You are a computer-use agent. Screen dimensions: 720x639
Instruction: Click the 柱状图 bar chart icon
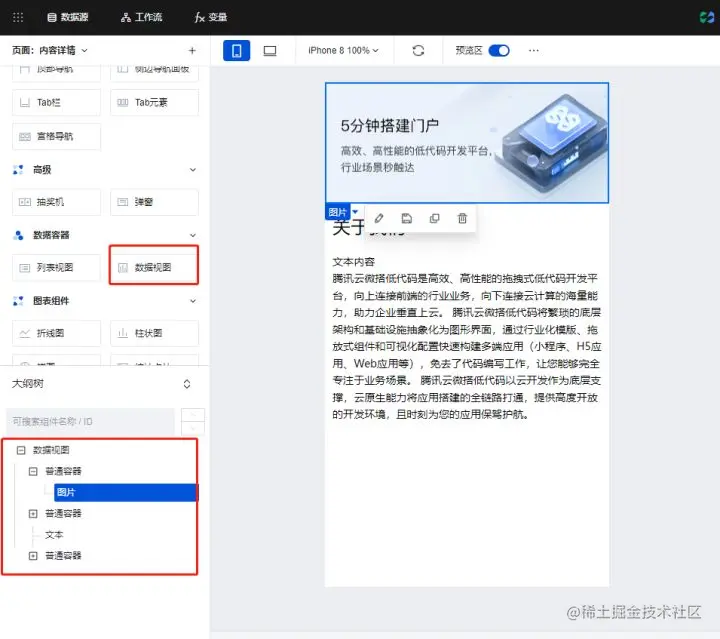(123, 333)
